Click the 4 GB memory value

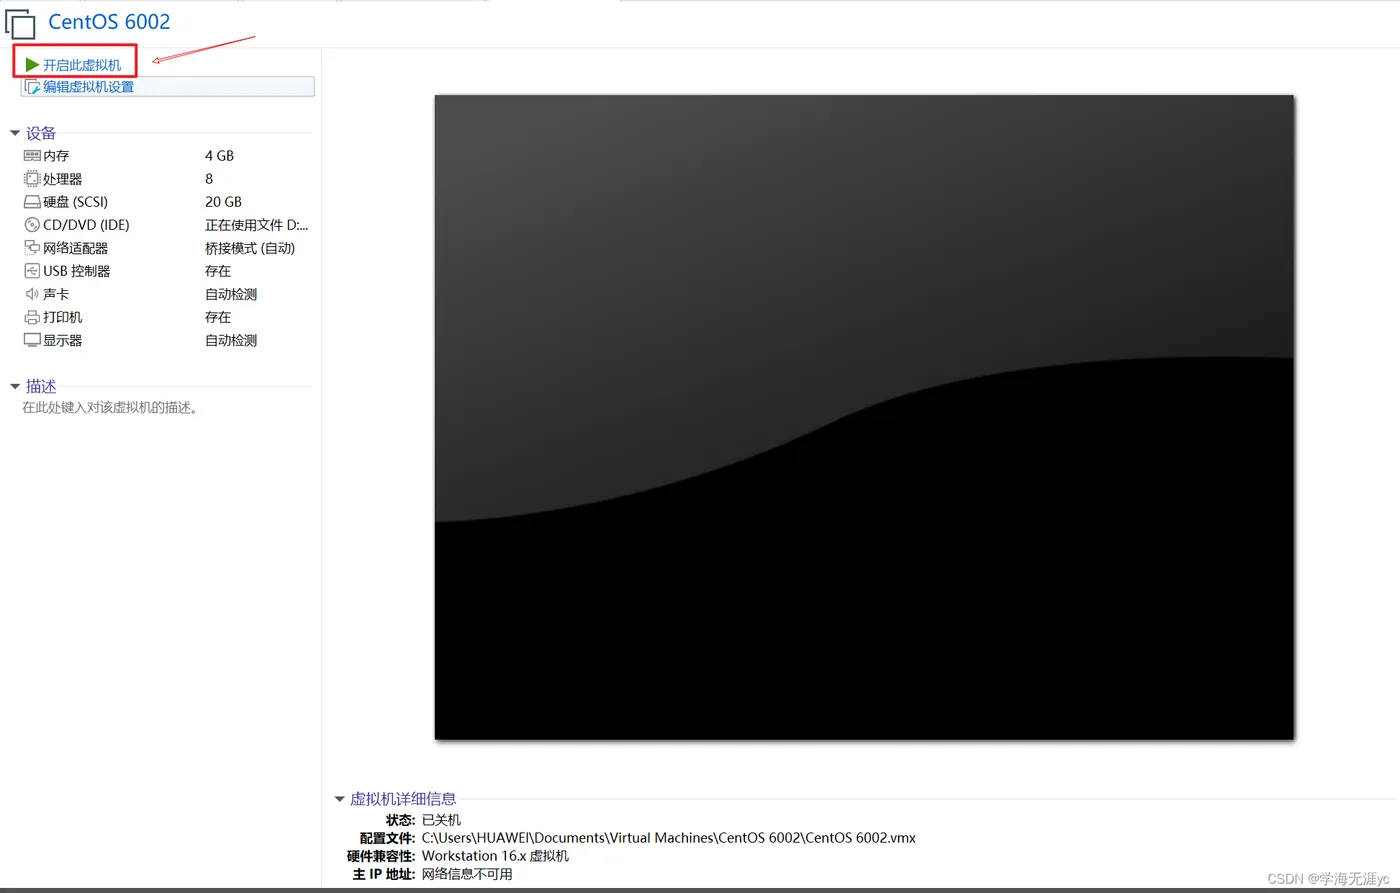219,156
